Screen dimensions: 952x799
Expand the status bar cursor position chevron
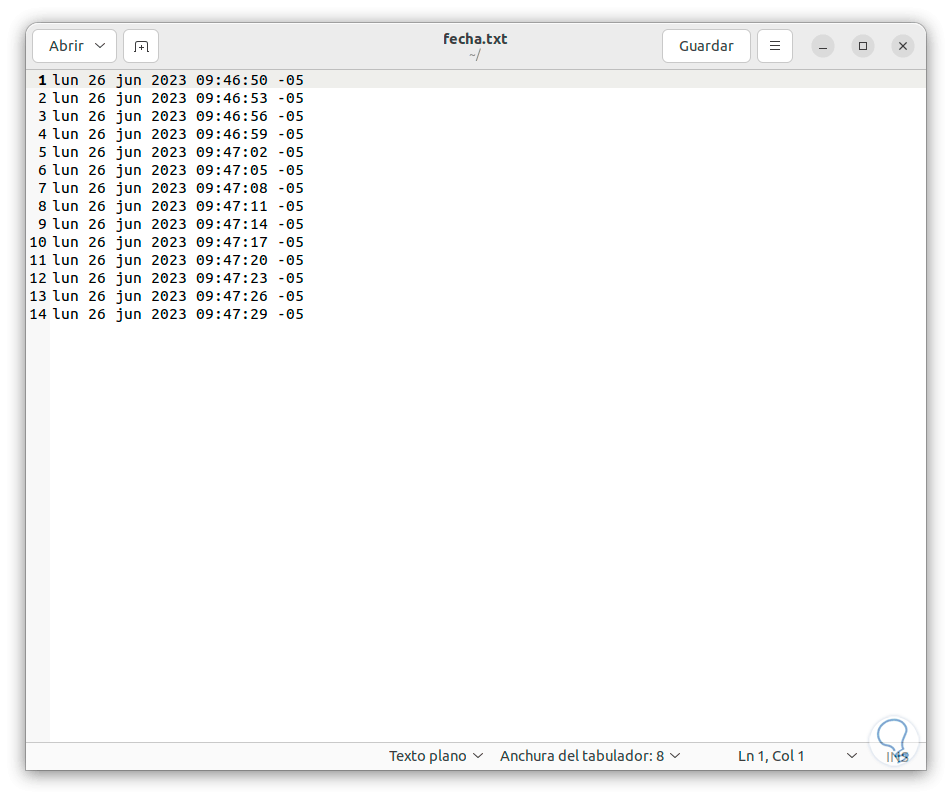(x=852, y=756)
